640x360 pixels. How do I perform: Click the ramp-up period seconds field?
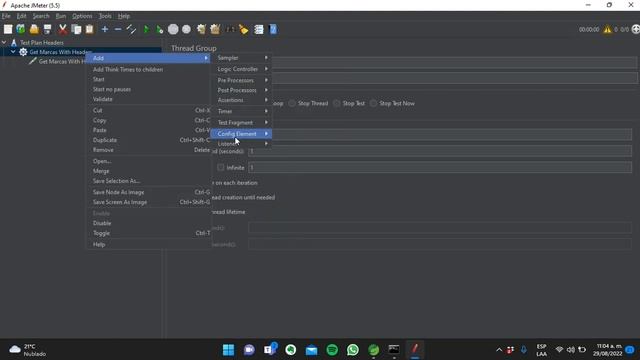point(440,151)
